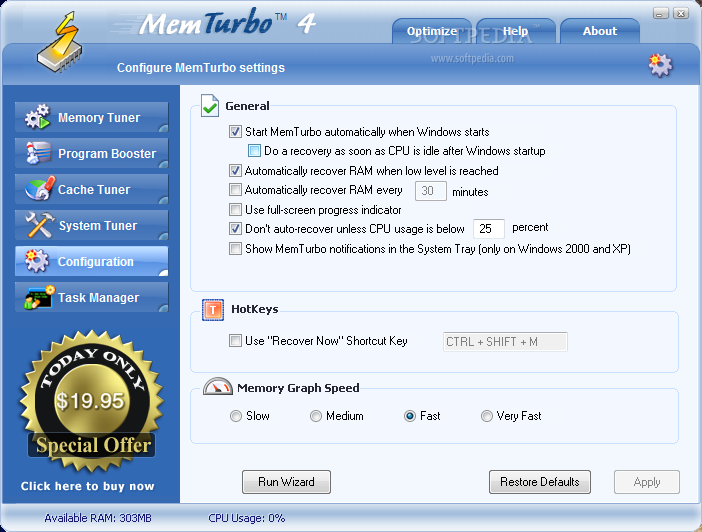Viewport: 702px width, 532px height.
Task: Click the gear icon in header bar
Action: click(660, 65)
